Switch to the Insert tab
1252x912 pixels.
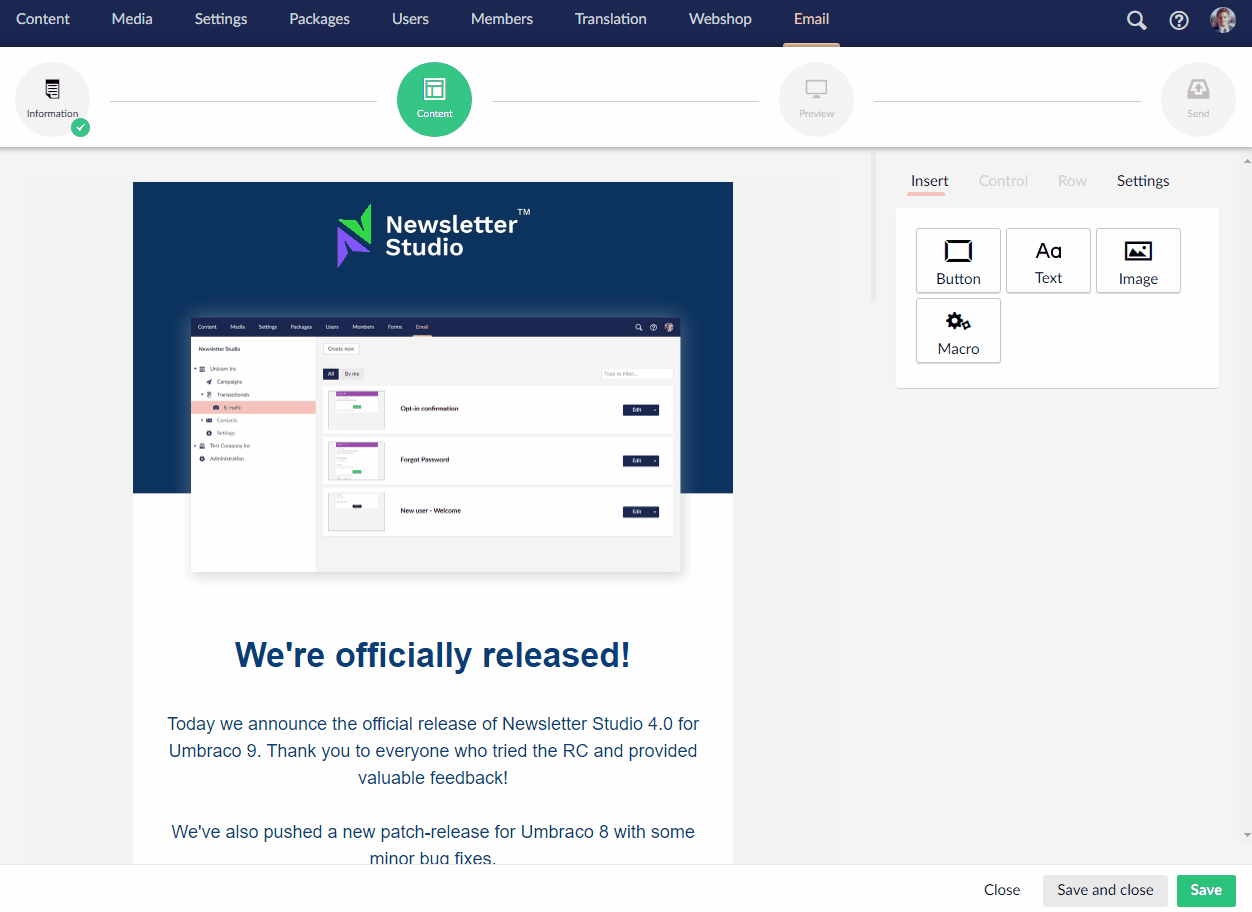(929, 181)
